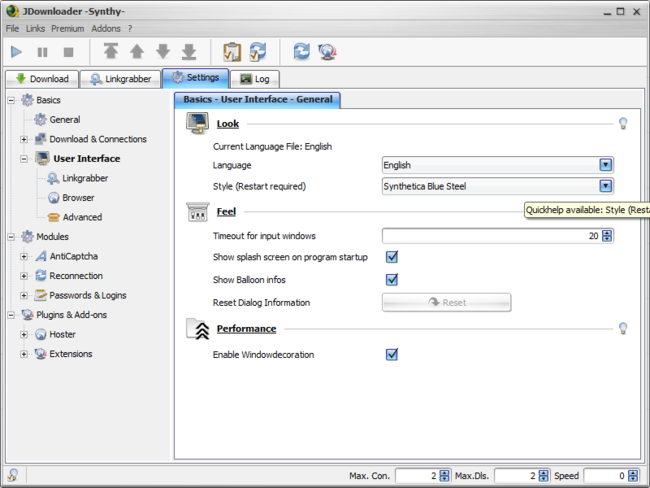Toggle the clipboard observation icon
The width and height of the screenshot is (650, 488).
(x=232, y=52)
